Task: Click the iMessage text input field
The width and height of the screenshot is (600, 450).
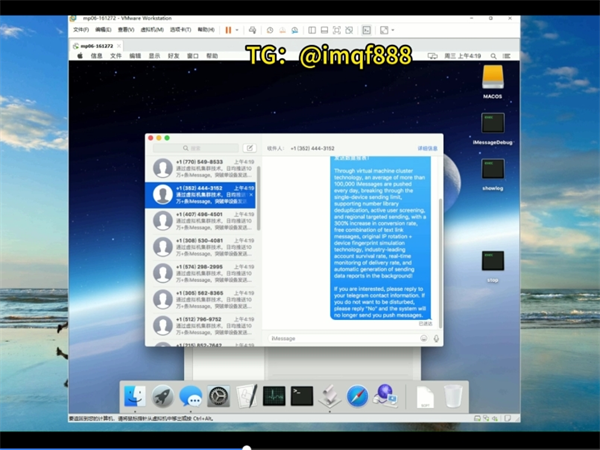Action: [x=340, y=338]
